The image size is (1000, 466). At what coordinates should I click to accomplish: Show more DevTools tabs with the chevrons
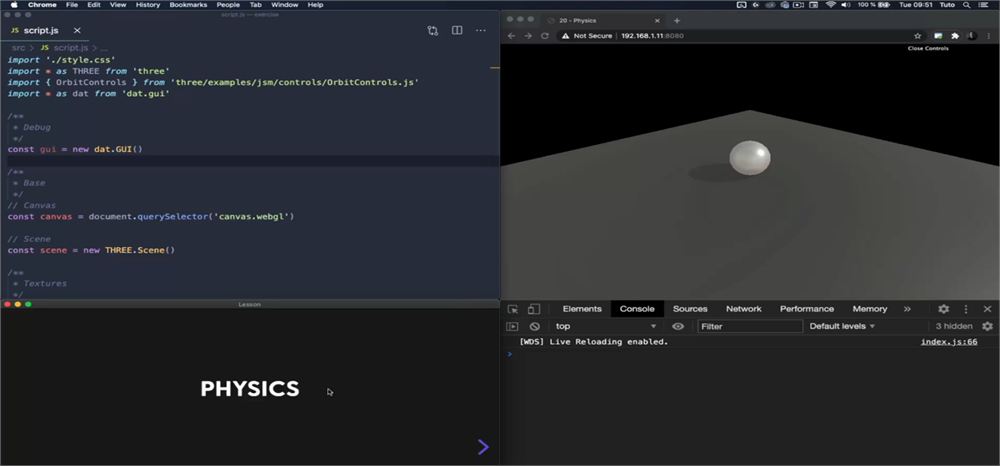point(907,309)
